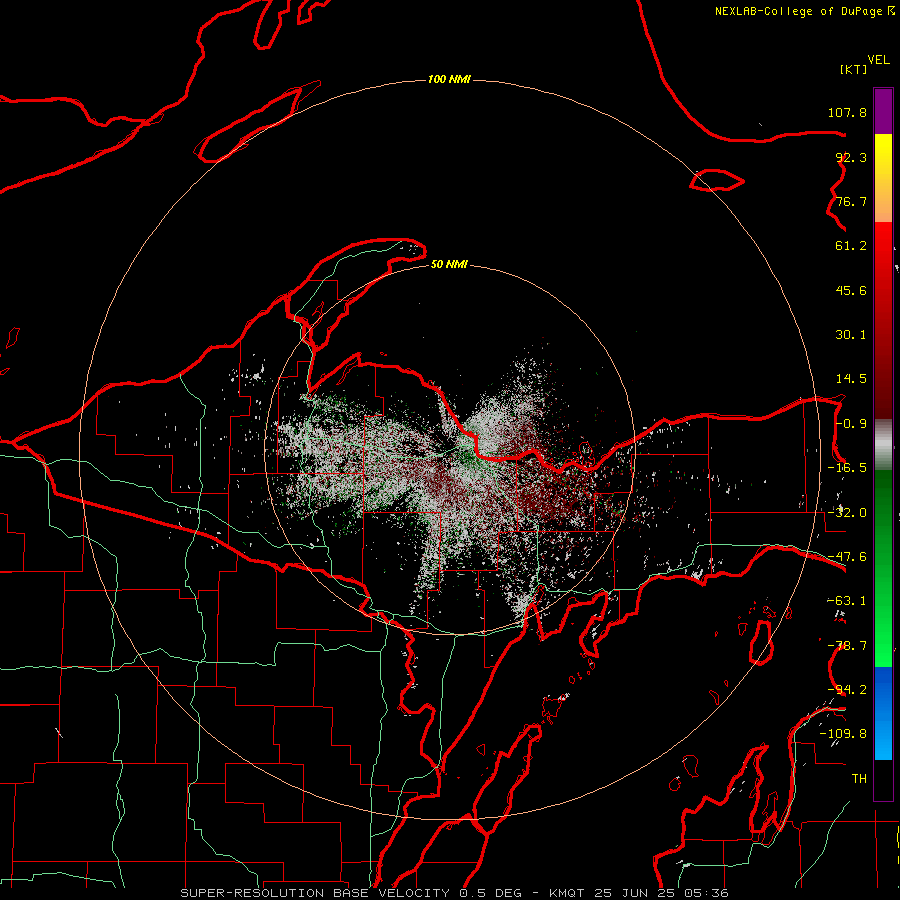The width and height of the screenshot is (900, 900).
Task: Click the 50 NMI range ring label
Action: click(449, 264)
